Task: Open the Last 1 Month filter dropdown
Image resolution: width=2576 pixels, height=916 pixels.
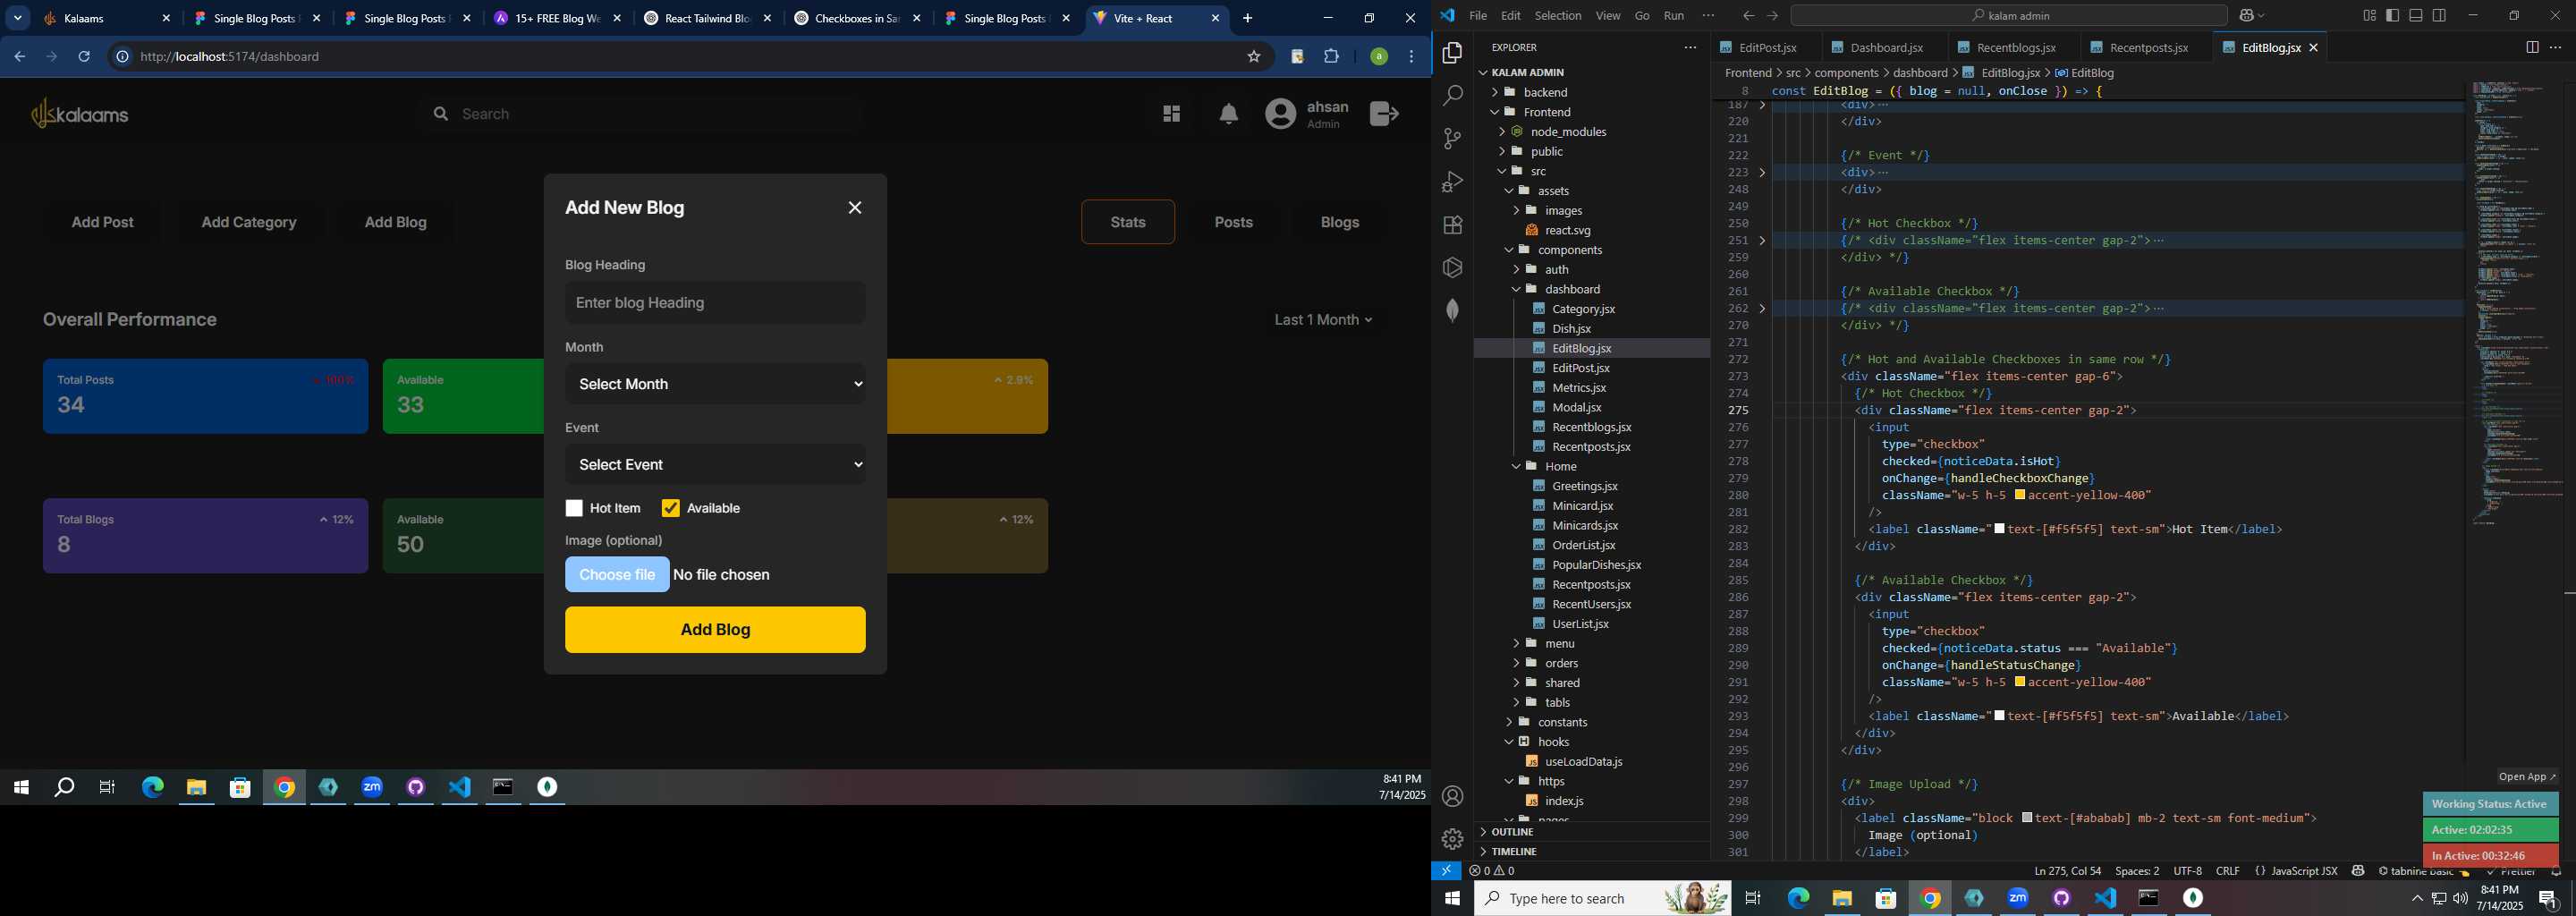Action: [1323, 320]
